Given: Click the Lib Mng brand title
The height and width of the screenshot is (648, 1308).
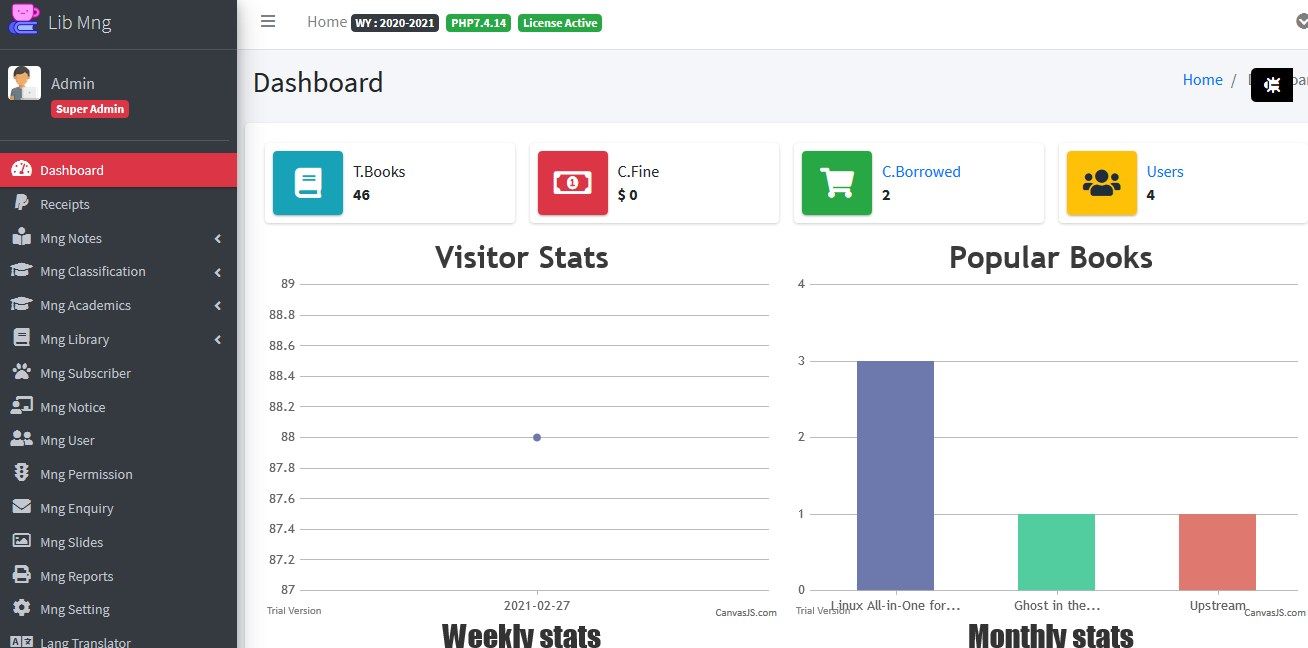Looking at the screenshot, I should click(80, 22).
